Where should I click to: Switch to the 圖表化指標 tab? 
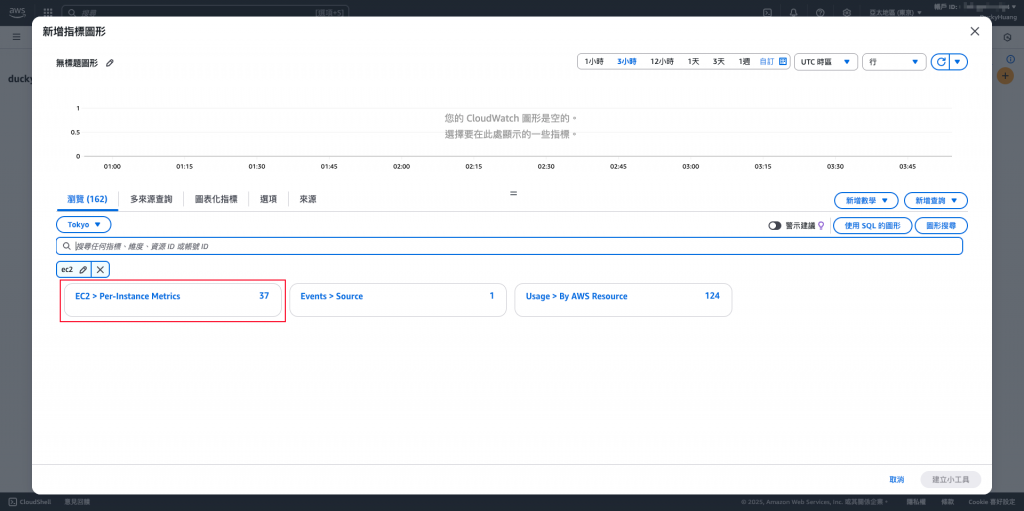click(216, 199)
